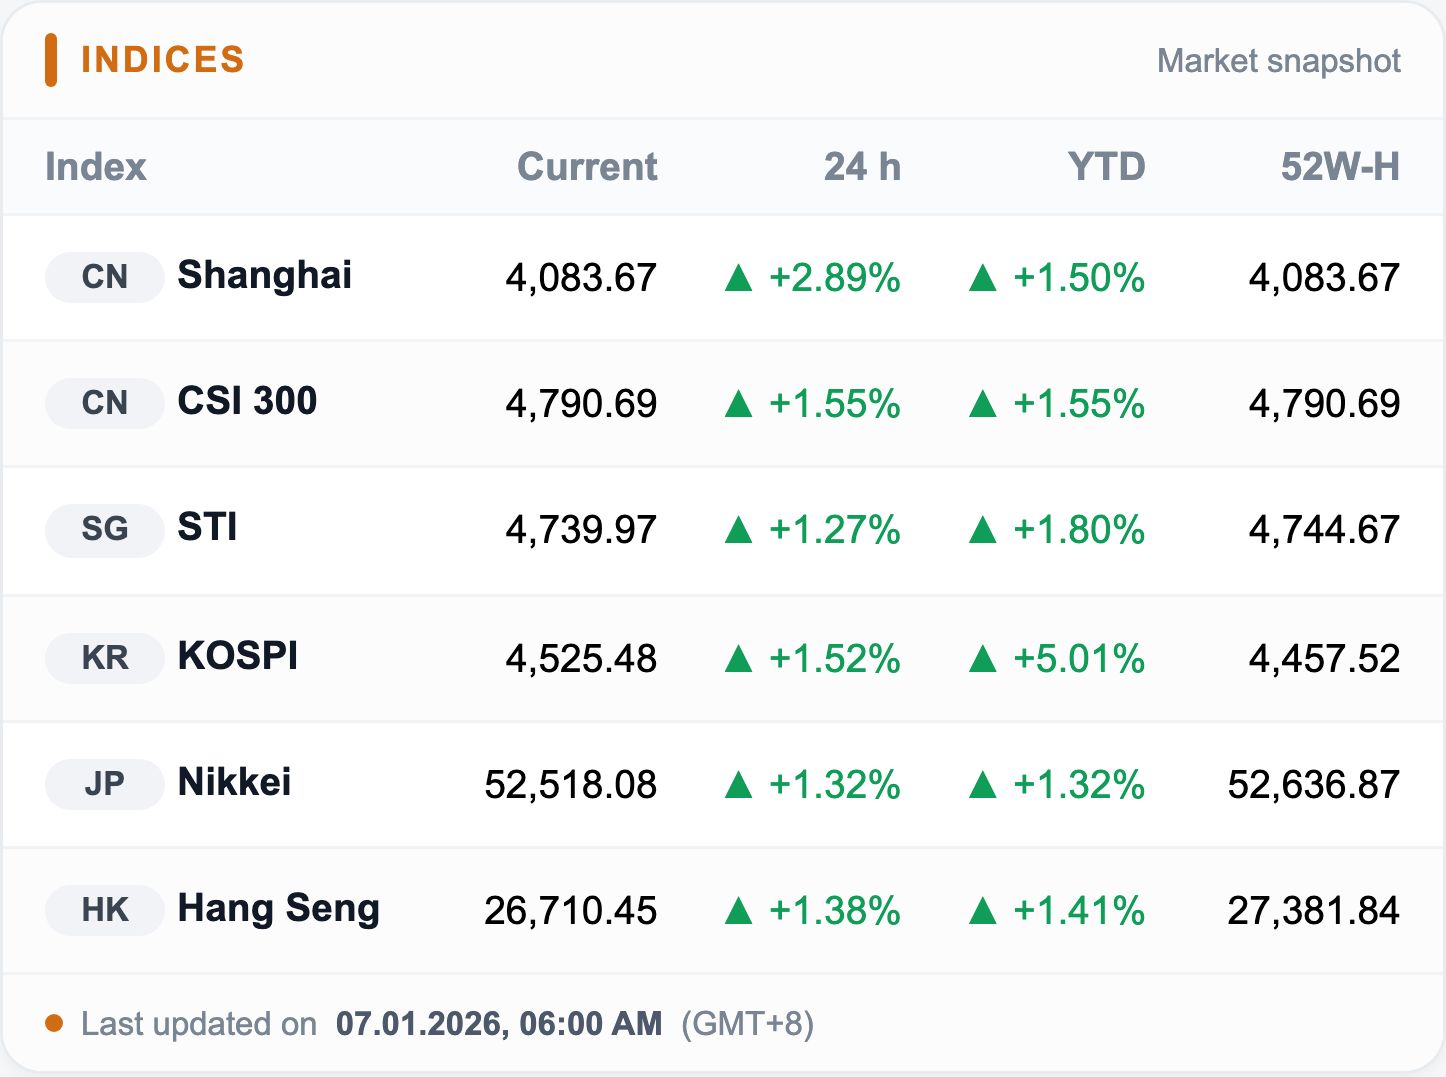Click the Market snapshot label
Image resolution: width=1446 pixels, height=1077 pixels.
click(x=1279, y=61)
